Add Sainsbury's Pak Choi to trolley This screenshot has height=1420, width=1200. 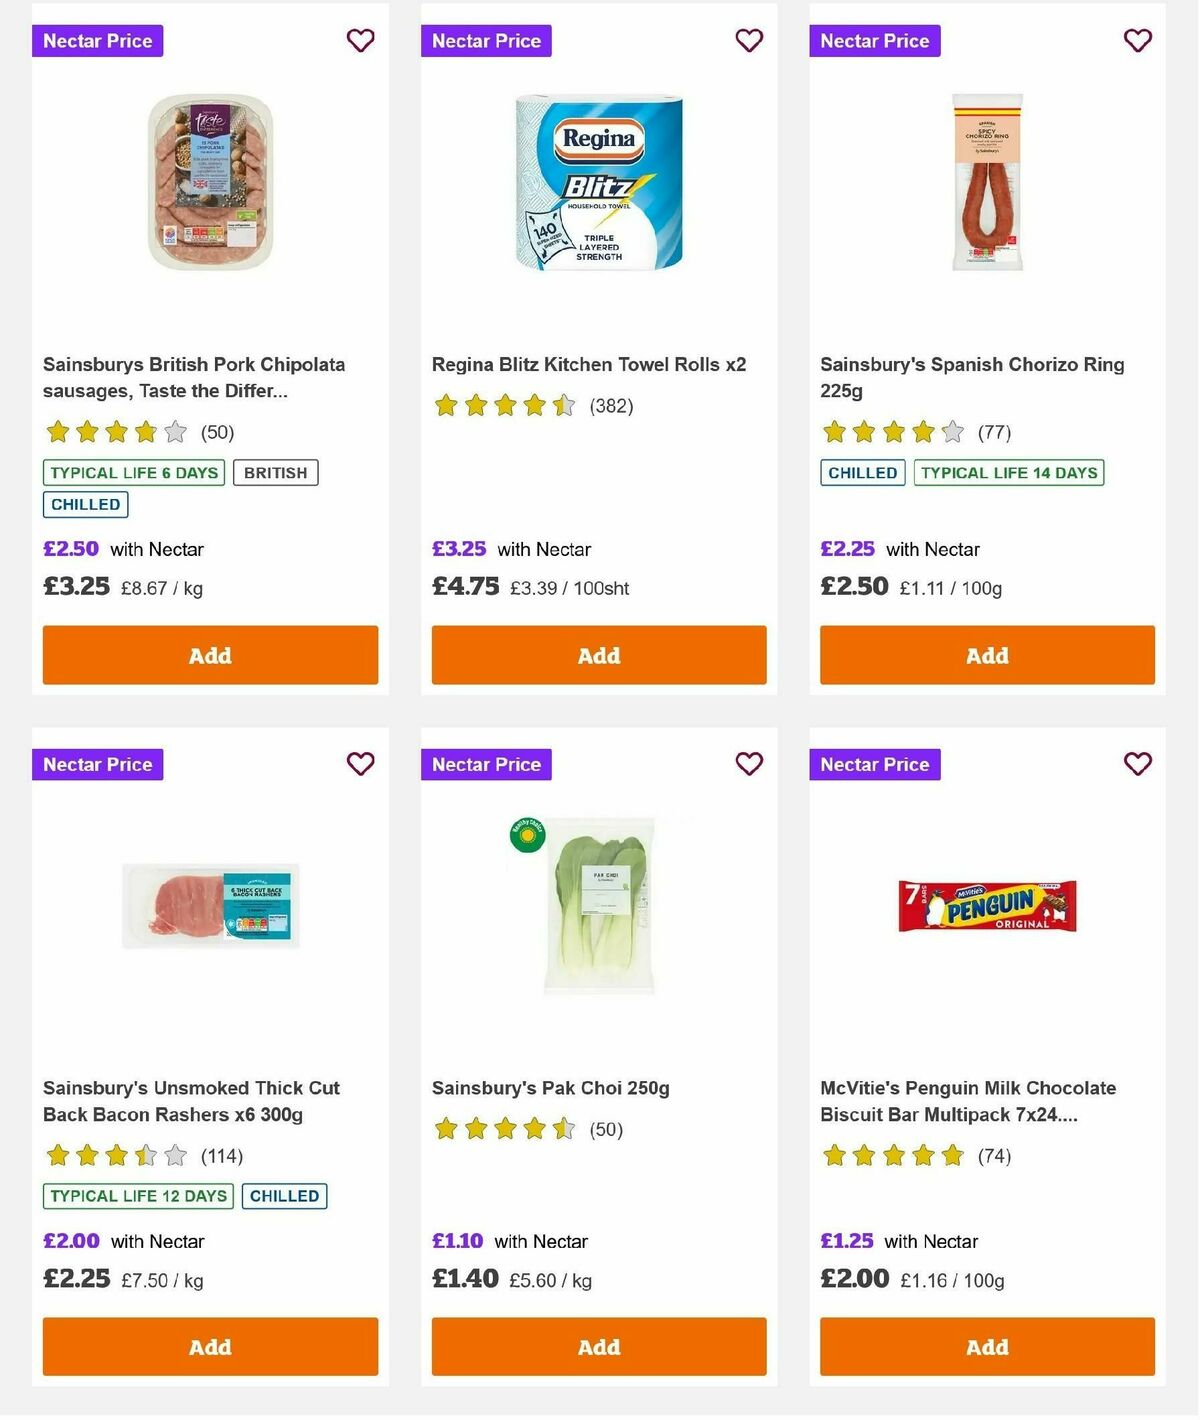tap(598, 1347)
